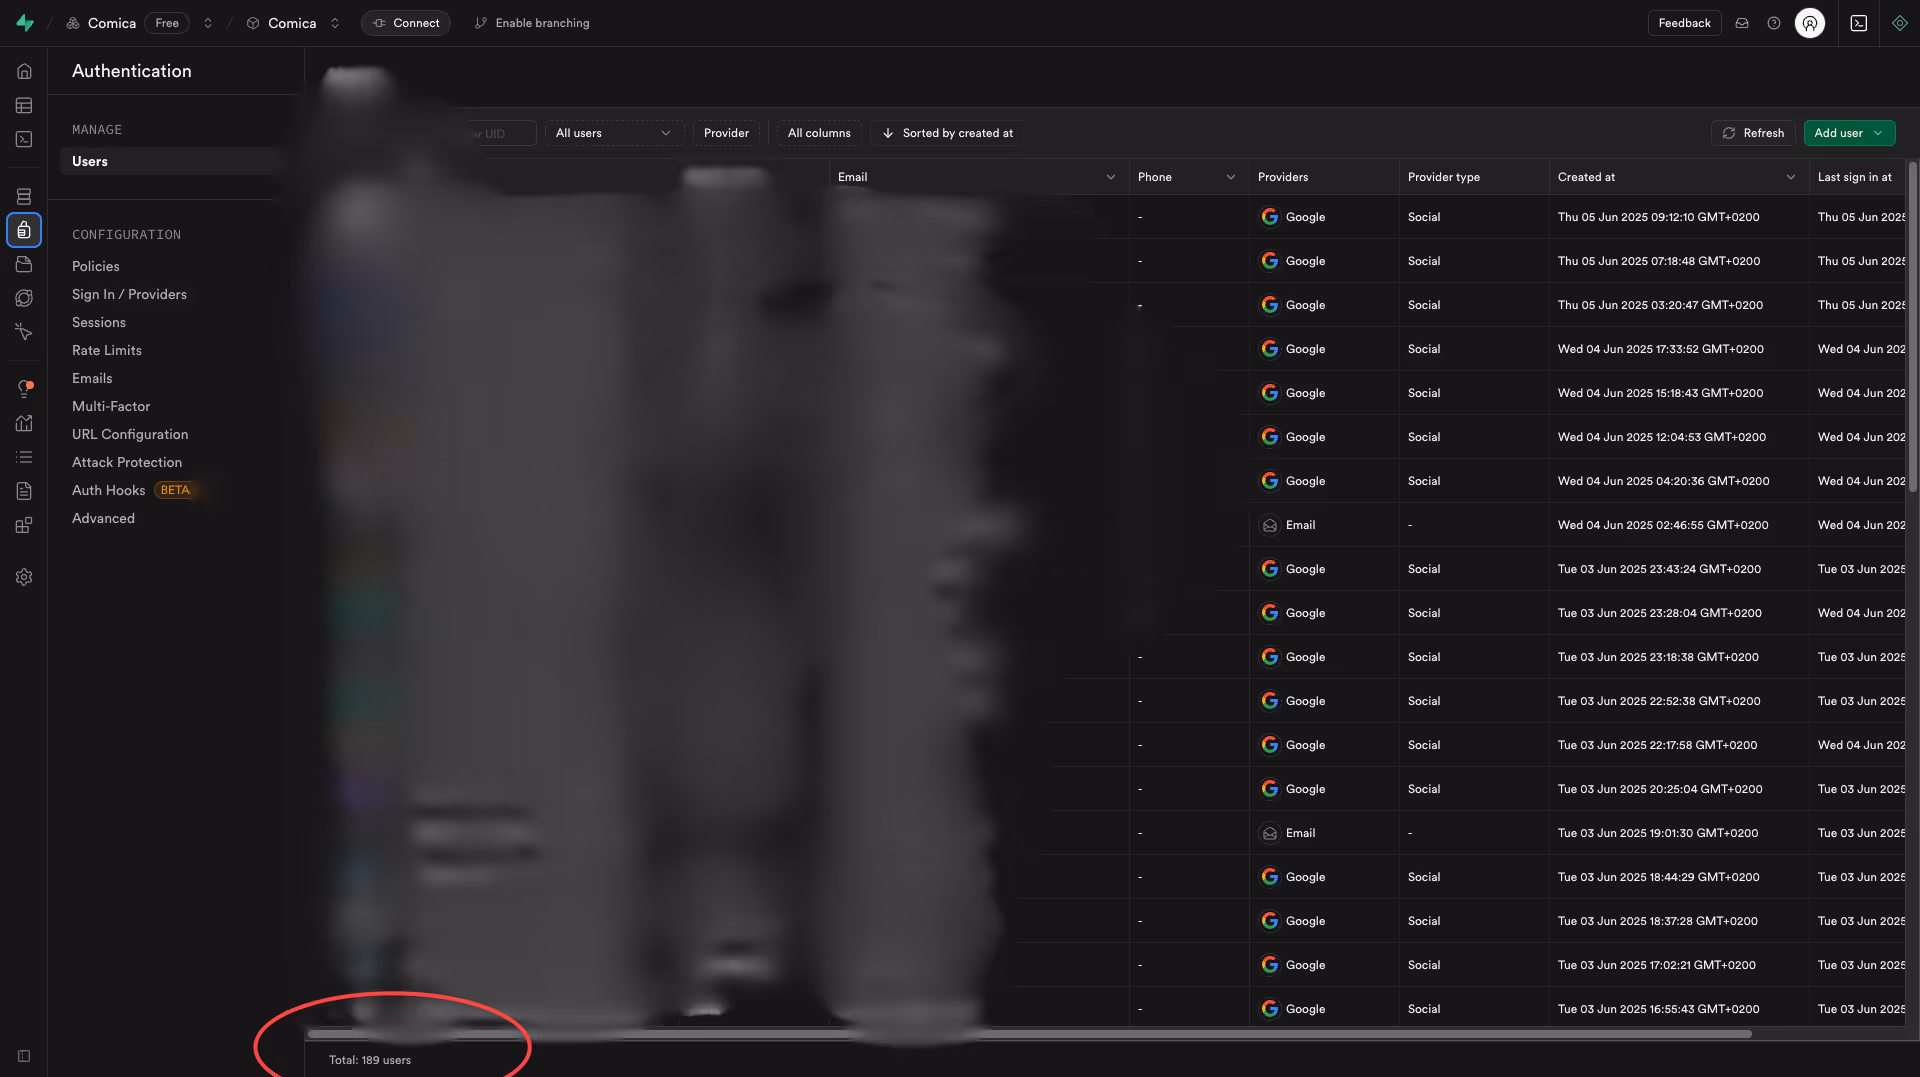This screenshot has height=1077, width=1920.
Task: Open the Advisors lightbulb icon
Action: pyautogui.click(x=24, y=389)
